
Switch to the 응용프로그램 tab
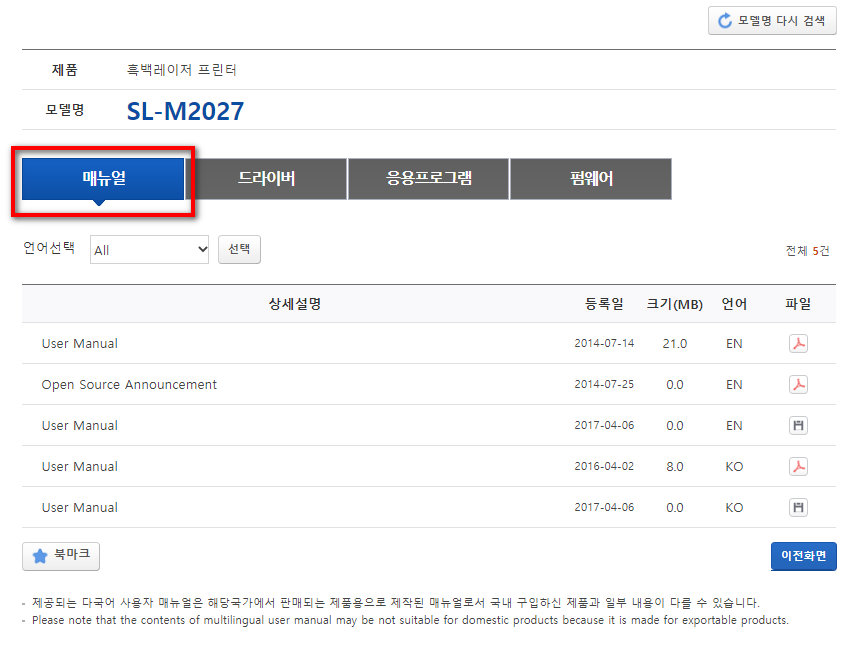[x=429, y=179]
